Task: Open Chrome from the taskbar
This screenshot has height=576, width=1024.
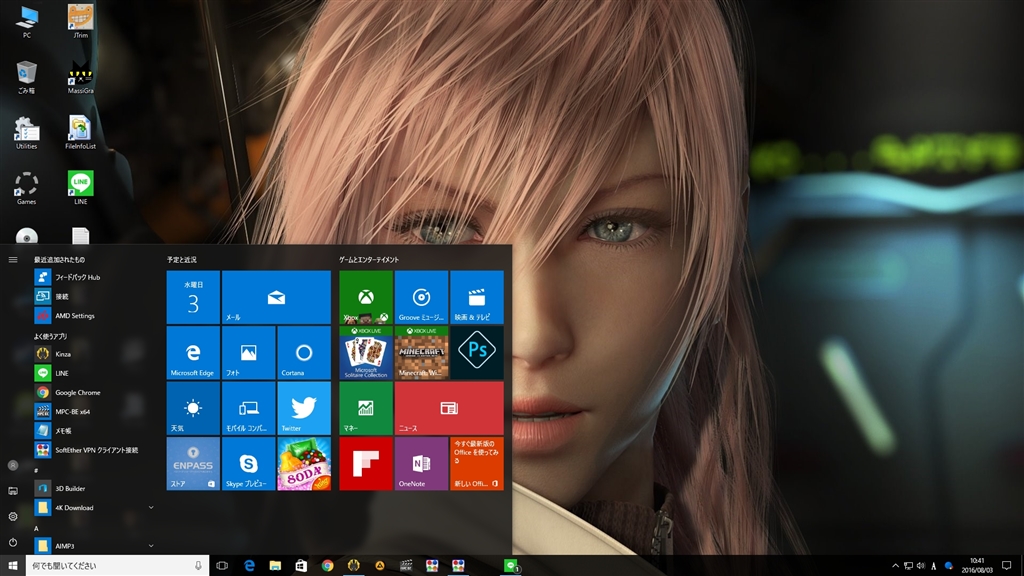Action: [327, 566]
